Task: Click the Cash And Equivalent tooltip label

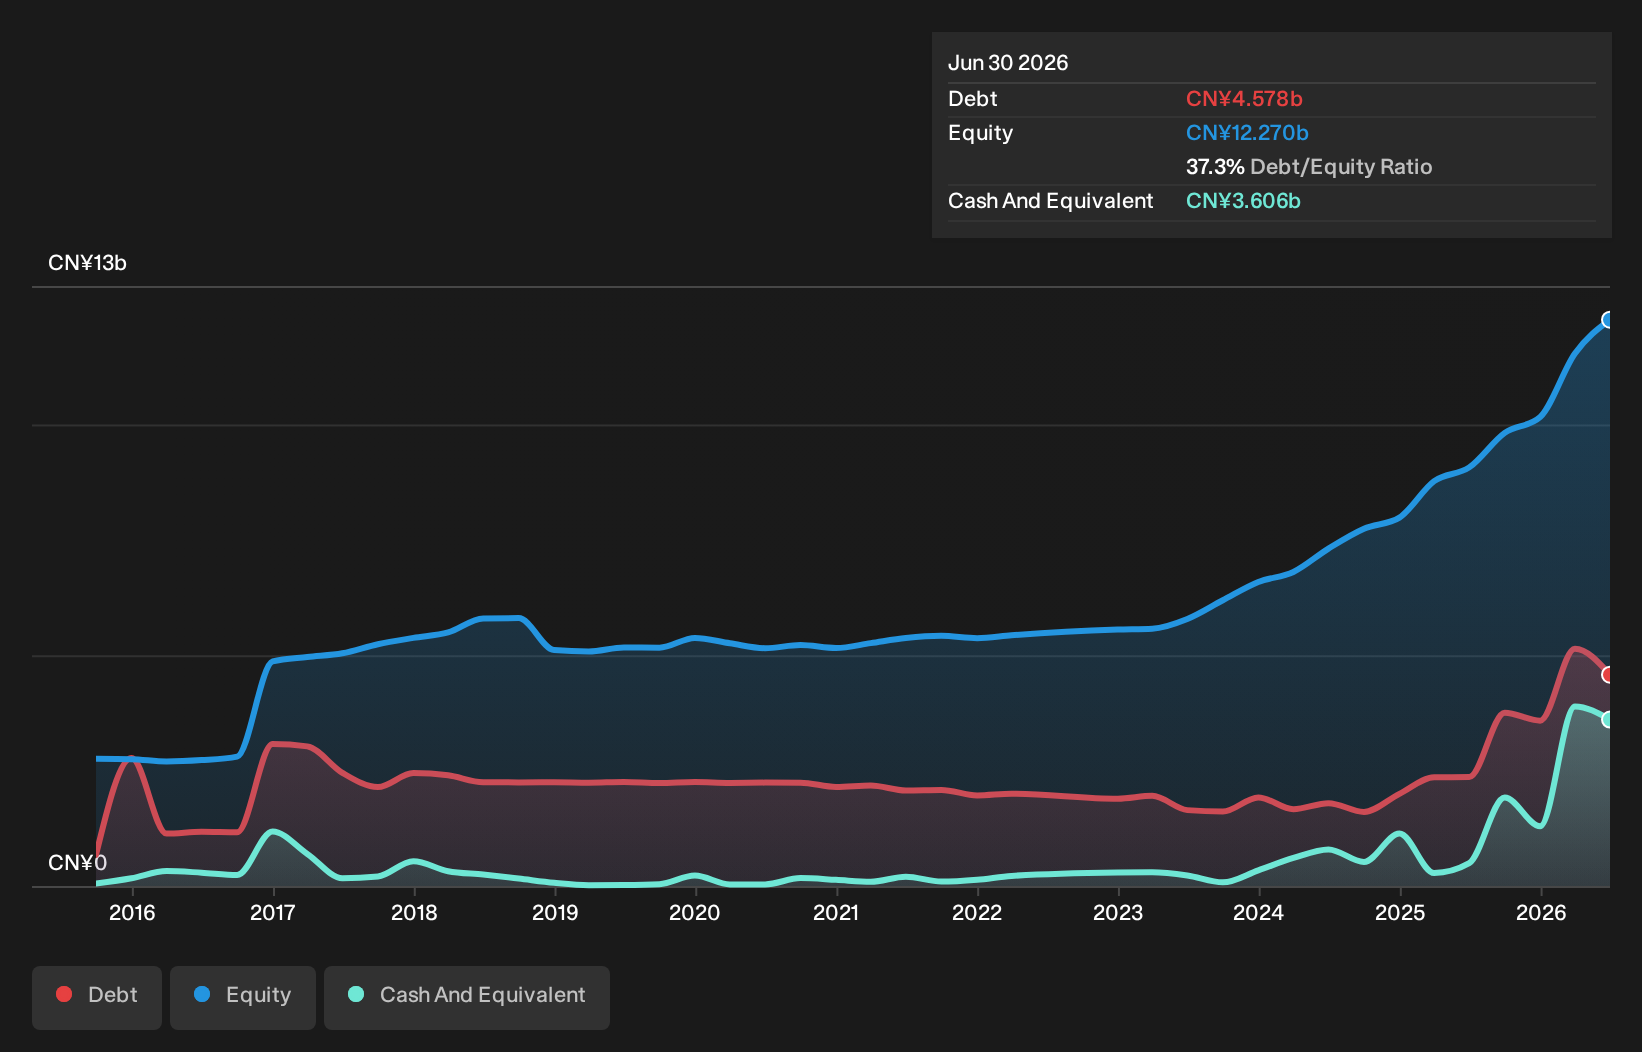Action: [1051, 201]
